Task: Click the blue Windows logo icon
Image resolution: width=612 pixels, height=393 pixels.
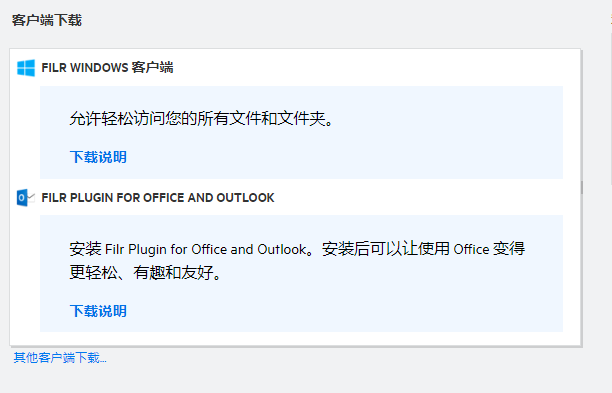Action: [x=26, y=68]
